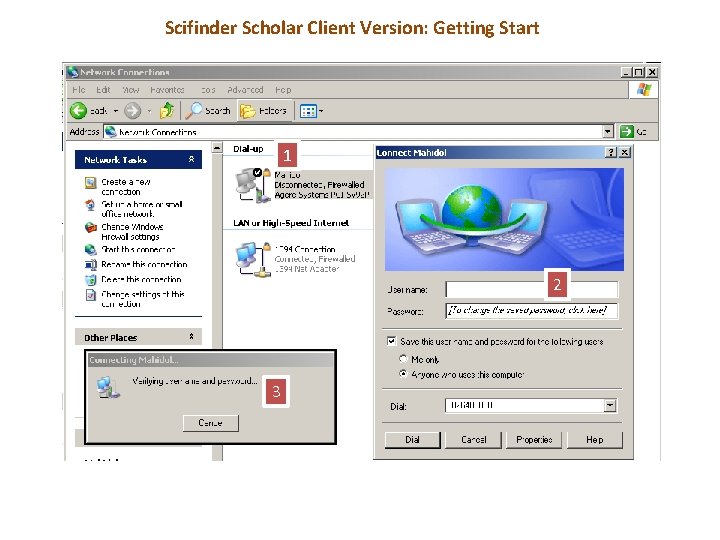This screenshot has width=720, height=540.
Task: Open the Views button dropdown arrow
Action: point(321,111)
